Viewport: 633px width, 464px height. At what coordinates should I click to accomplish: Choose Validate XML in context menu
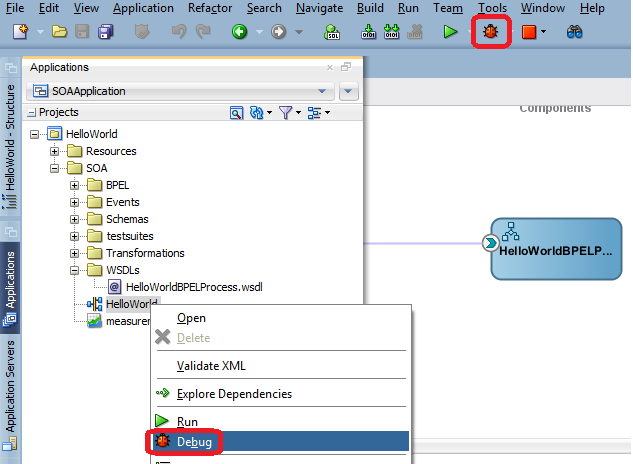(281, 365)
